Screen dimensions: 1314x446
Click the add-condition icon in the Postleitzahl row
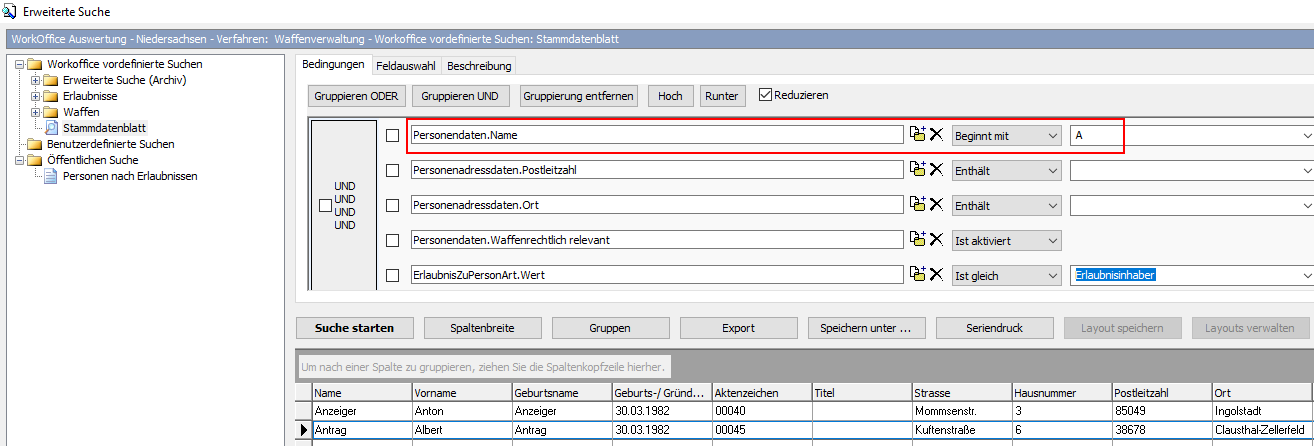(x=918, y=170)
